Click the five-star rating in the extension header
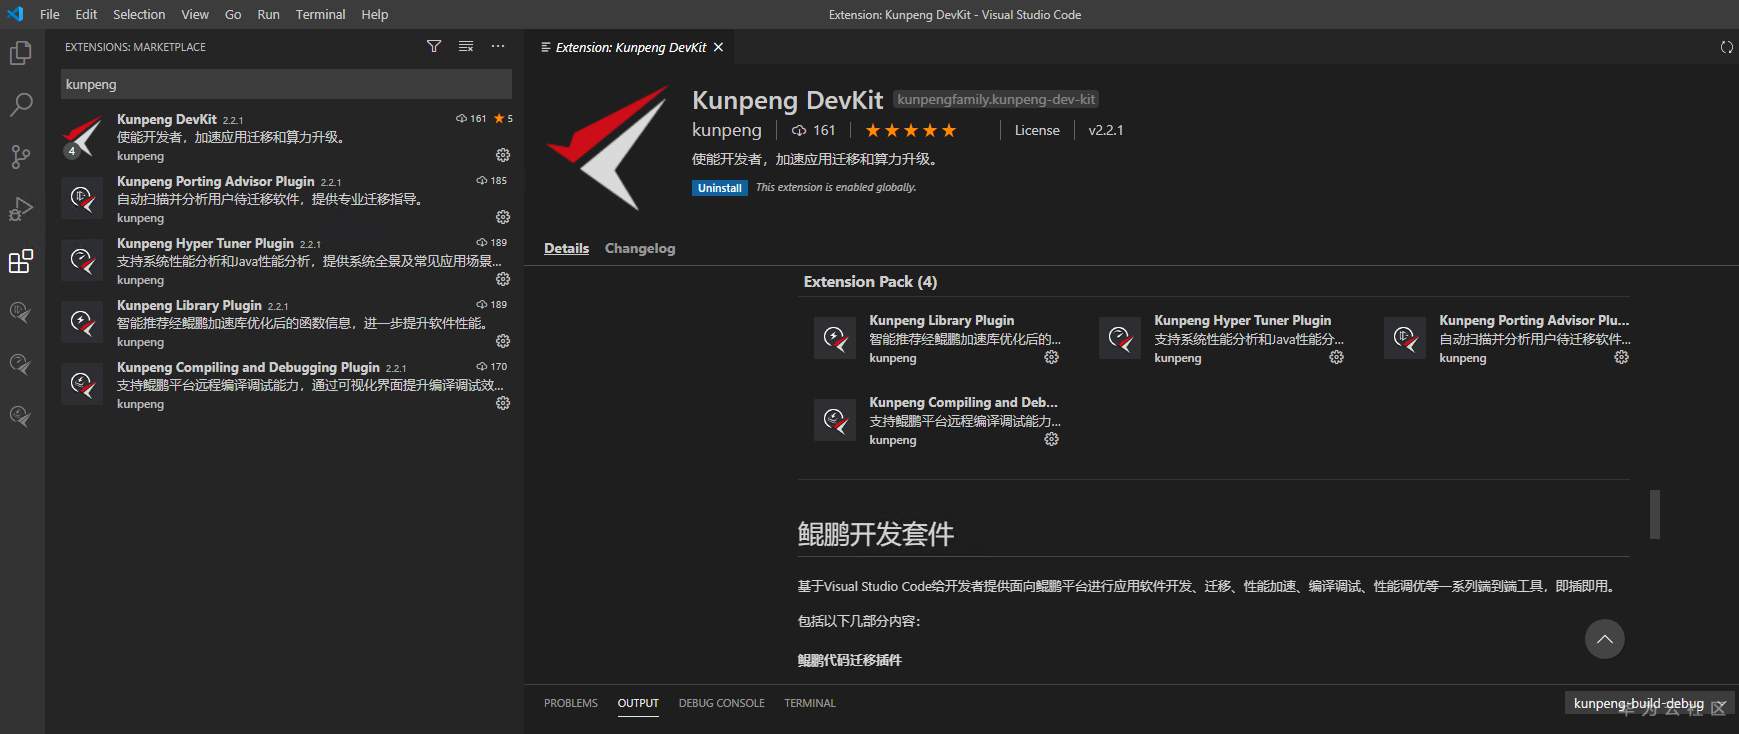Image resolution: width=1739 pixels, height=734 pixels. 911,130
